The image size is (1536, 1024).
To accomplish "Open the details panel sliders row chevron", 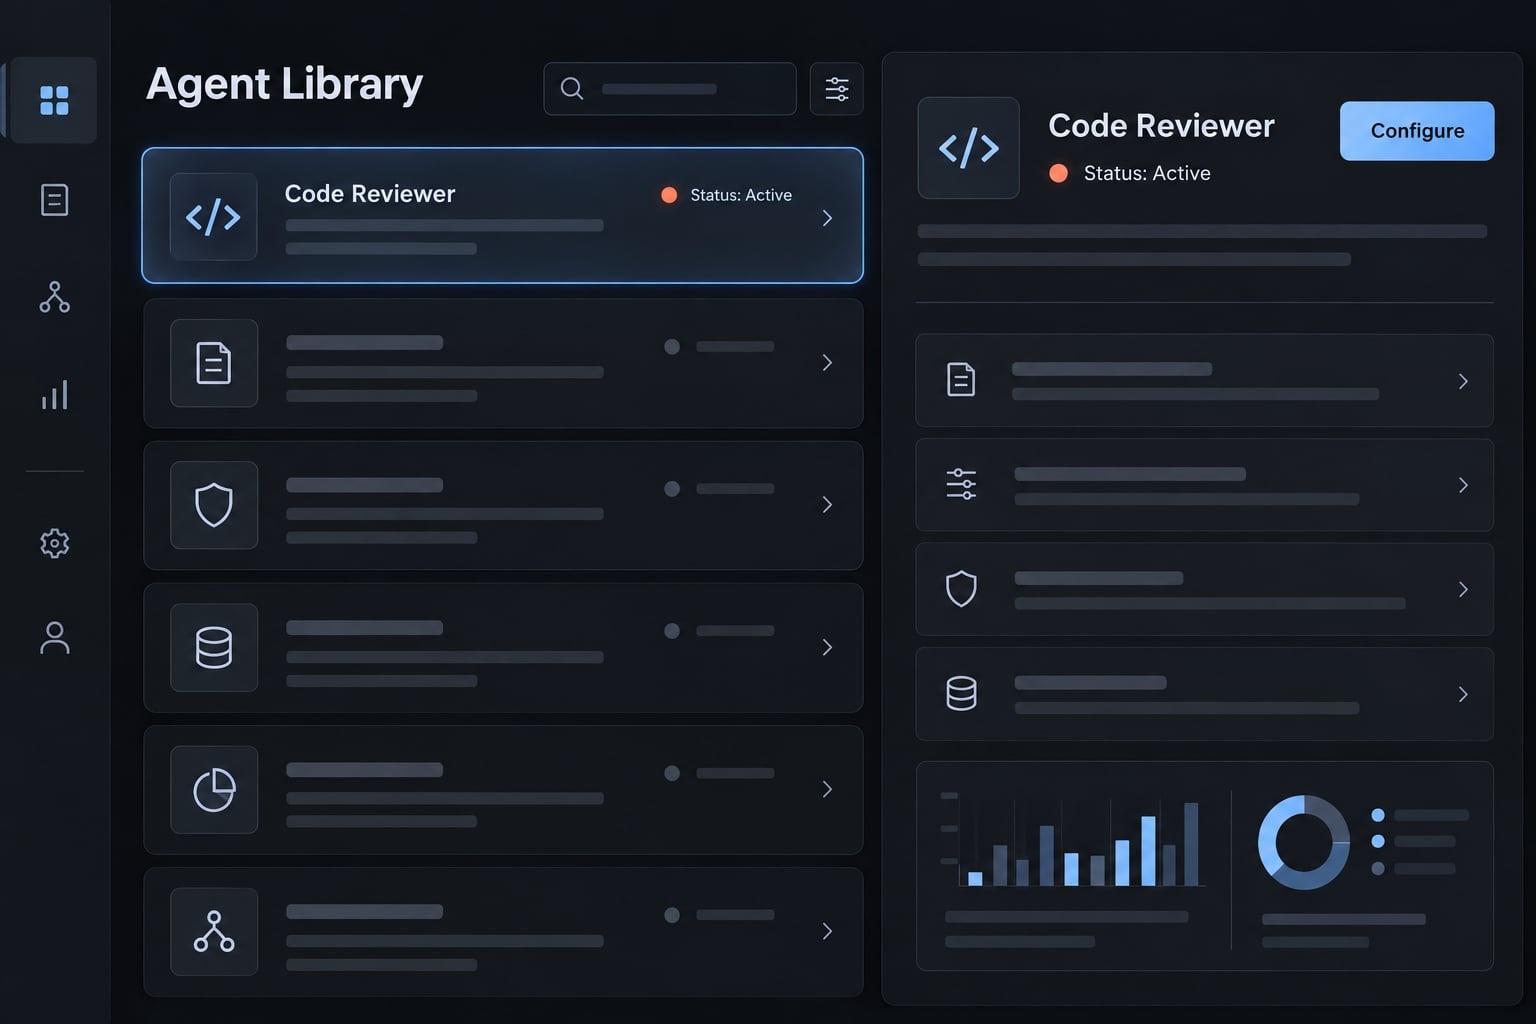I will (1463, 485).
